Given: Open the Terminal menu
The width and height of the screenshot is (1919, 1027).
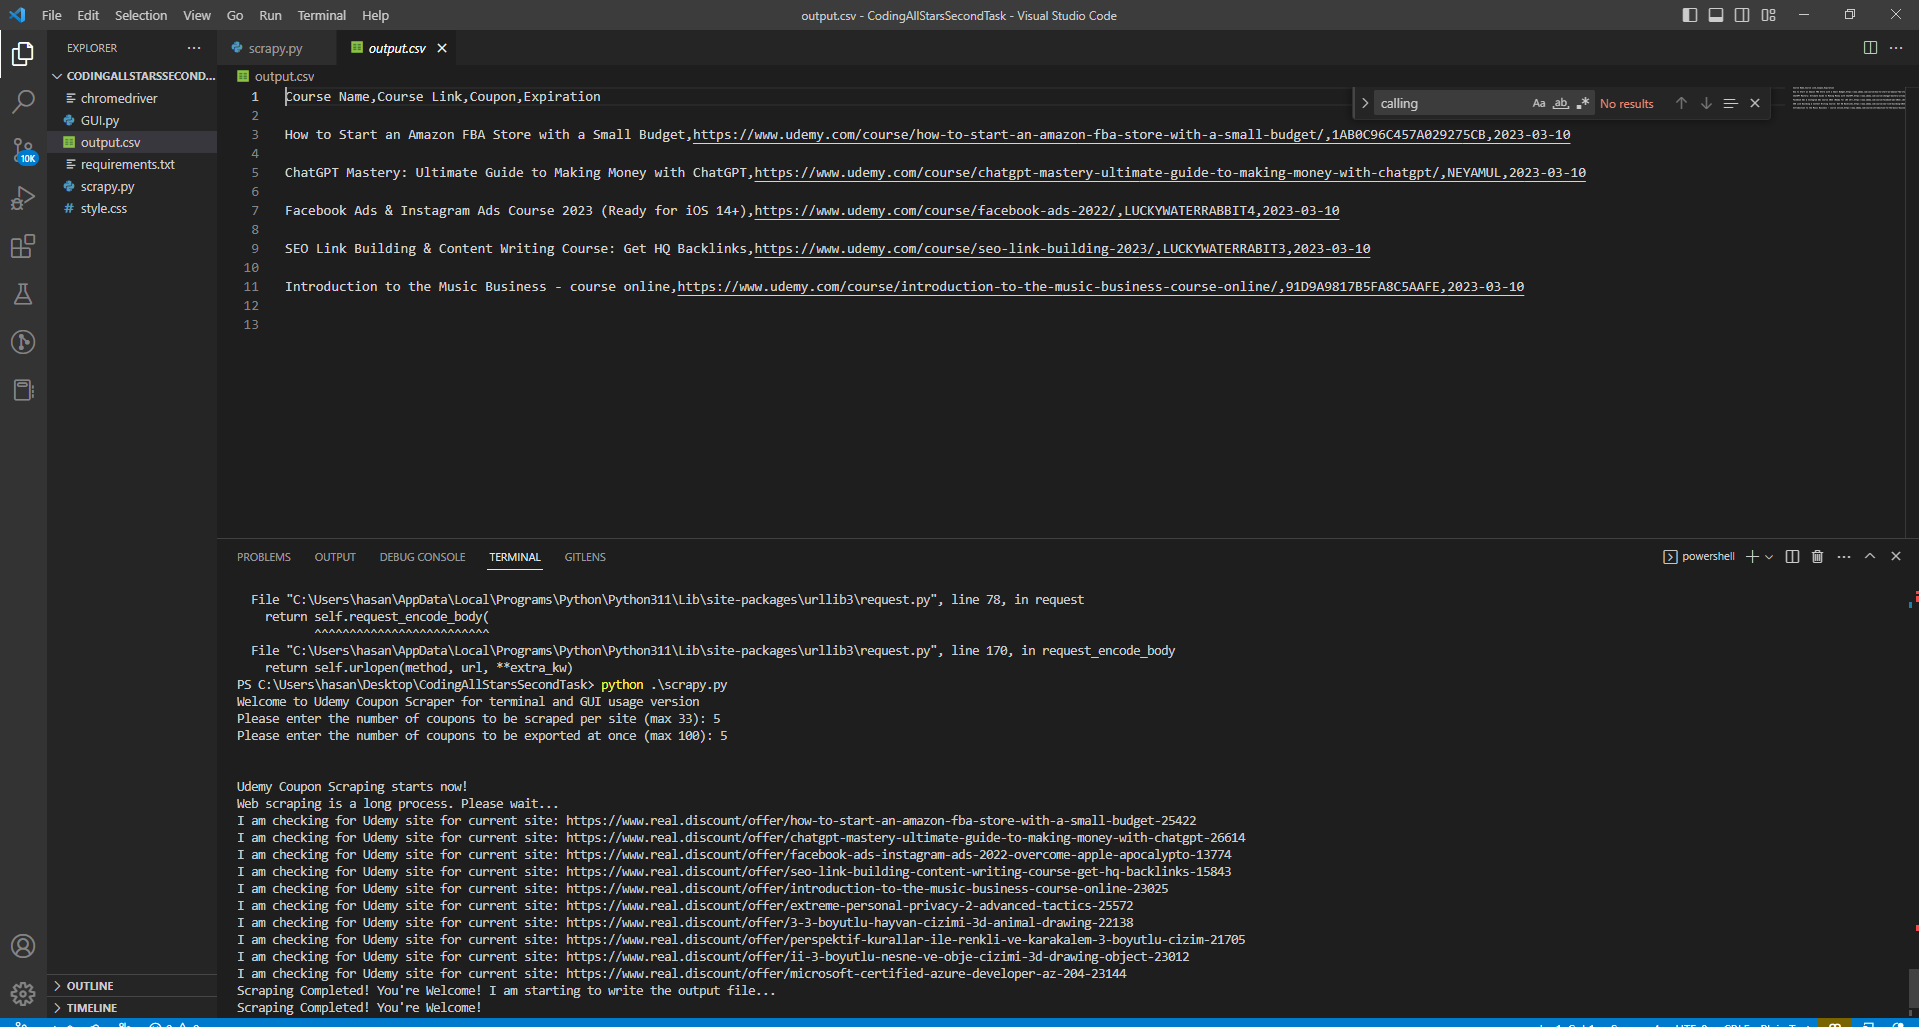Looking at the screenshot, I should (x=320, y=15).
